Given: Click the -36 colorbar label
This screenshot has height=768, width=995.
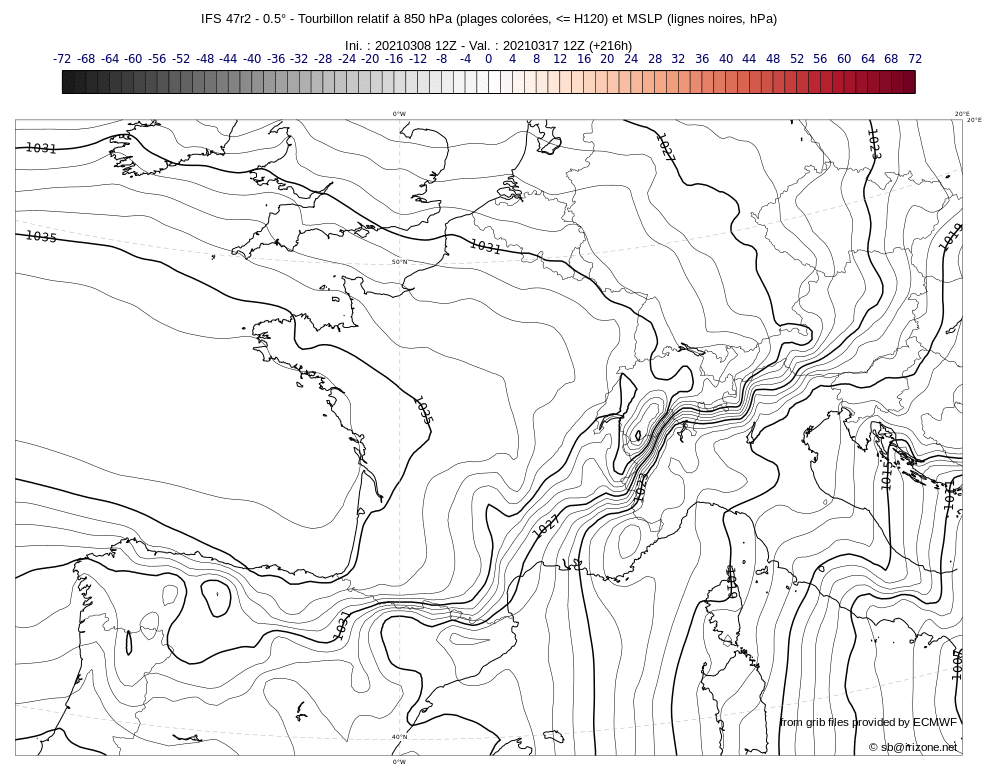Looking at the screenshot, I should [276, 59].
